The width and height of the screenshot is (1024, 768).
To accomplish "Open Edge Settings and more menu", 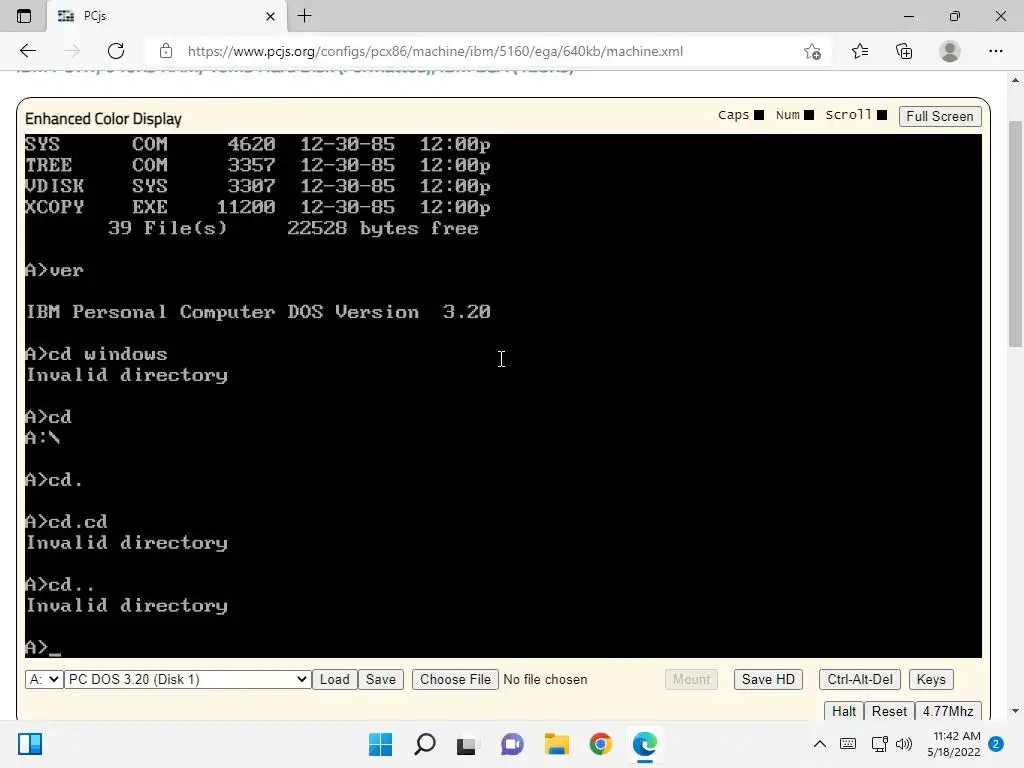I will [x=995, y=51].
